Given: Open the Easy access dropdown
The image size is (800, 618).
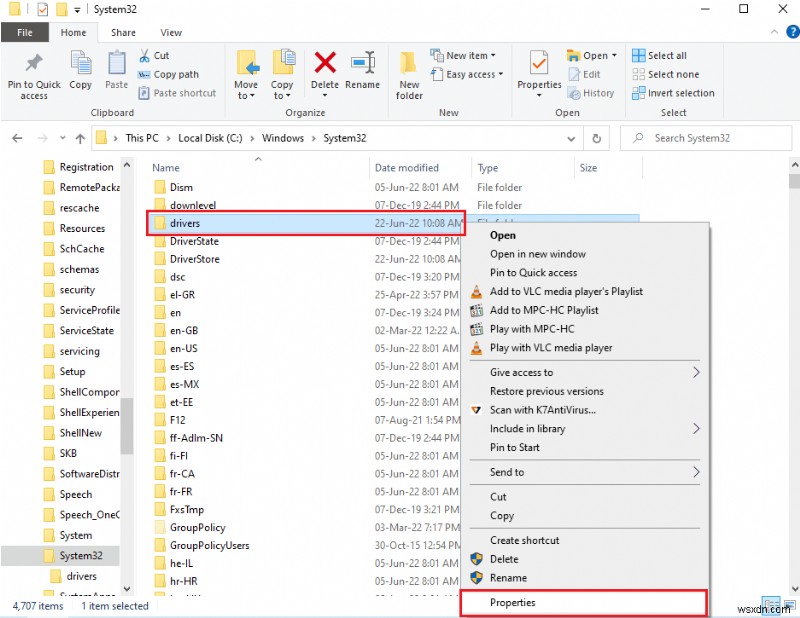Looking at the screenshot, I should [x=467, y=75].
